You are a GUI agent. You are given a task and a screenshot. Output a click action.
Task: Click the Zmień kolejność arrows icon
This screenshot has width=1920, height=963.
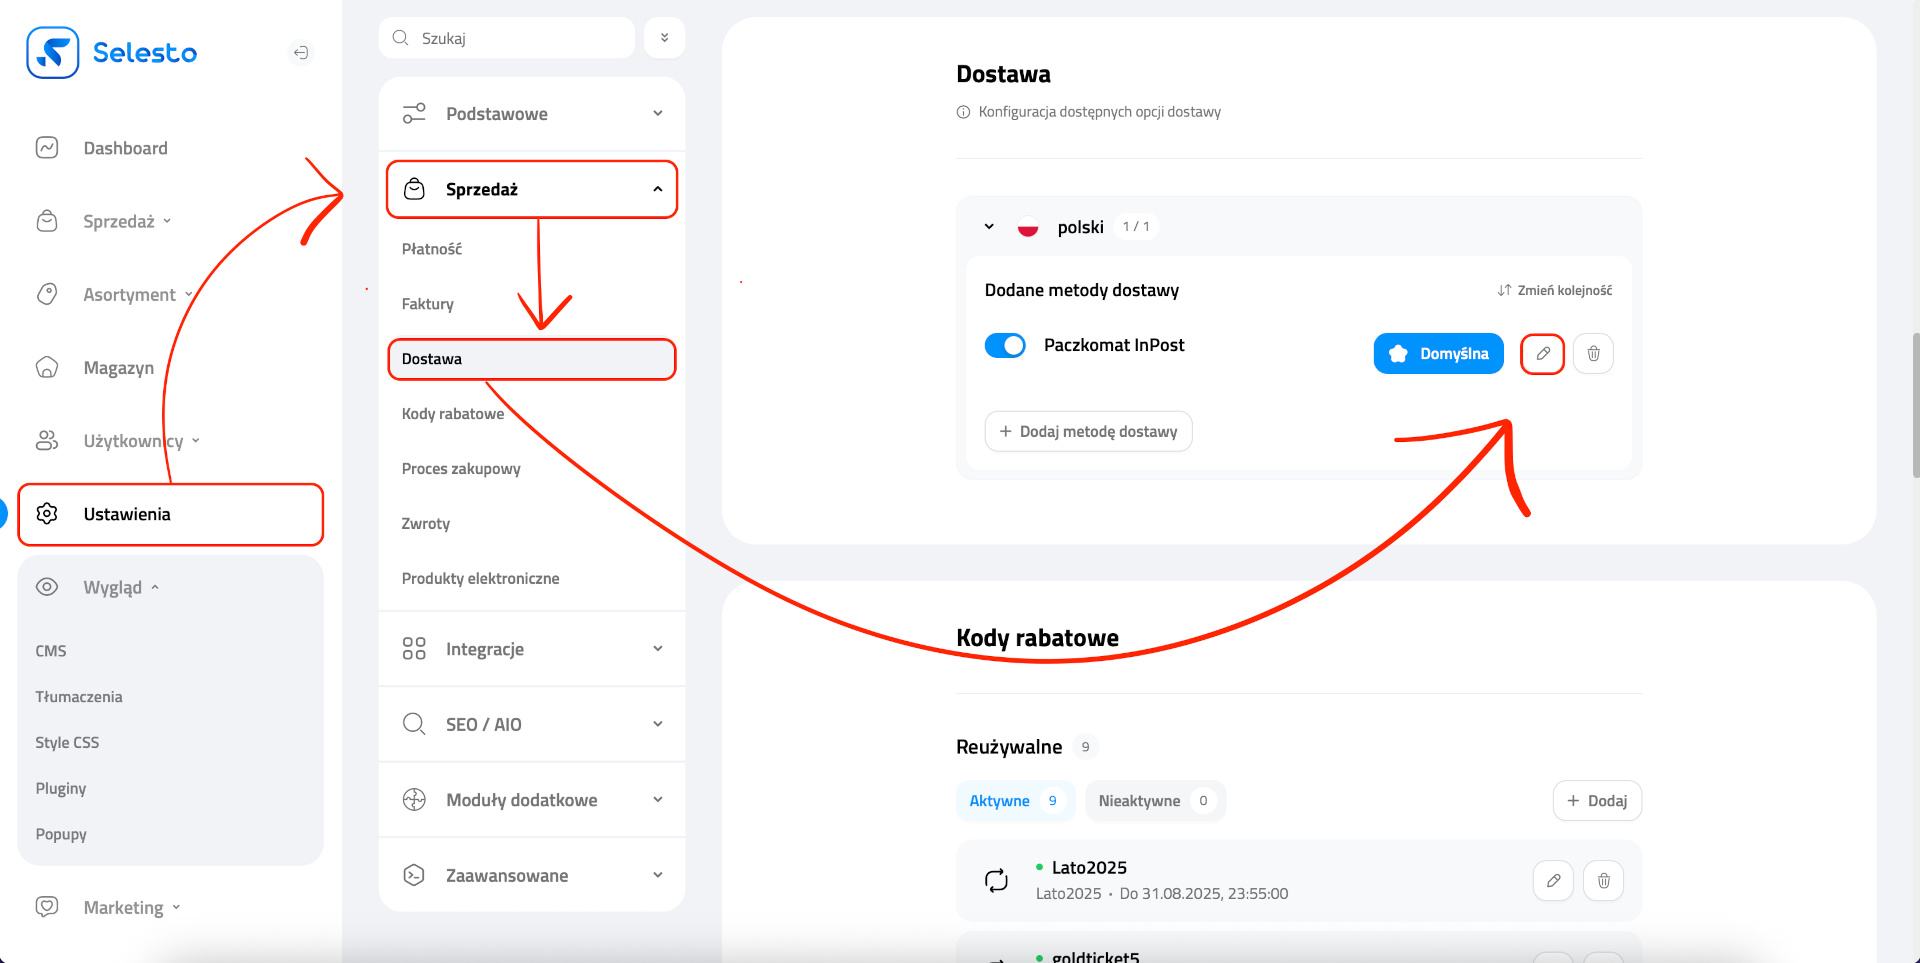pyautogui.click(x=1504, y=290)
